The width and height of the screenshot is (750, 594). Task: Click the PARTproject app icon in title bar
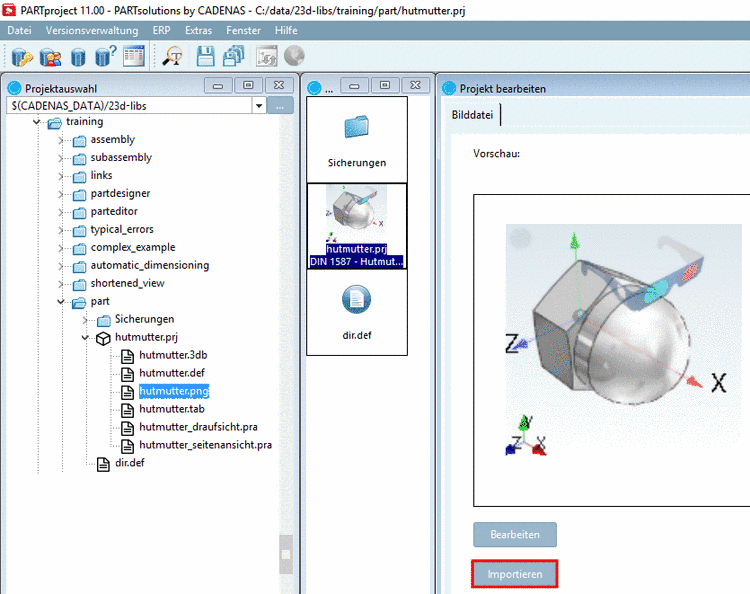tap(9, 10)
